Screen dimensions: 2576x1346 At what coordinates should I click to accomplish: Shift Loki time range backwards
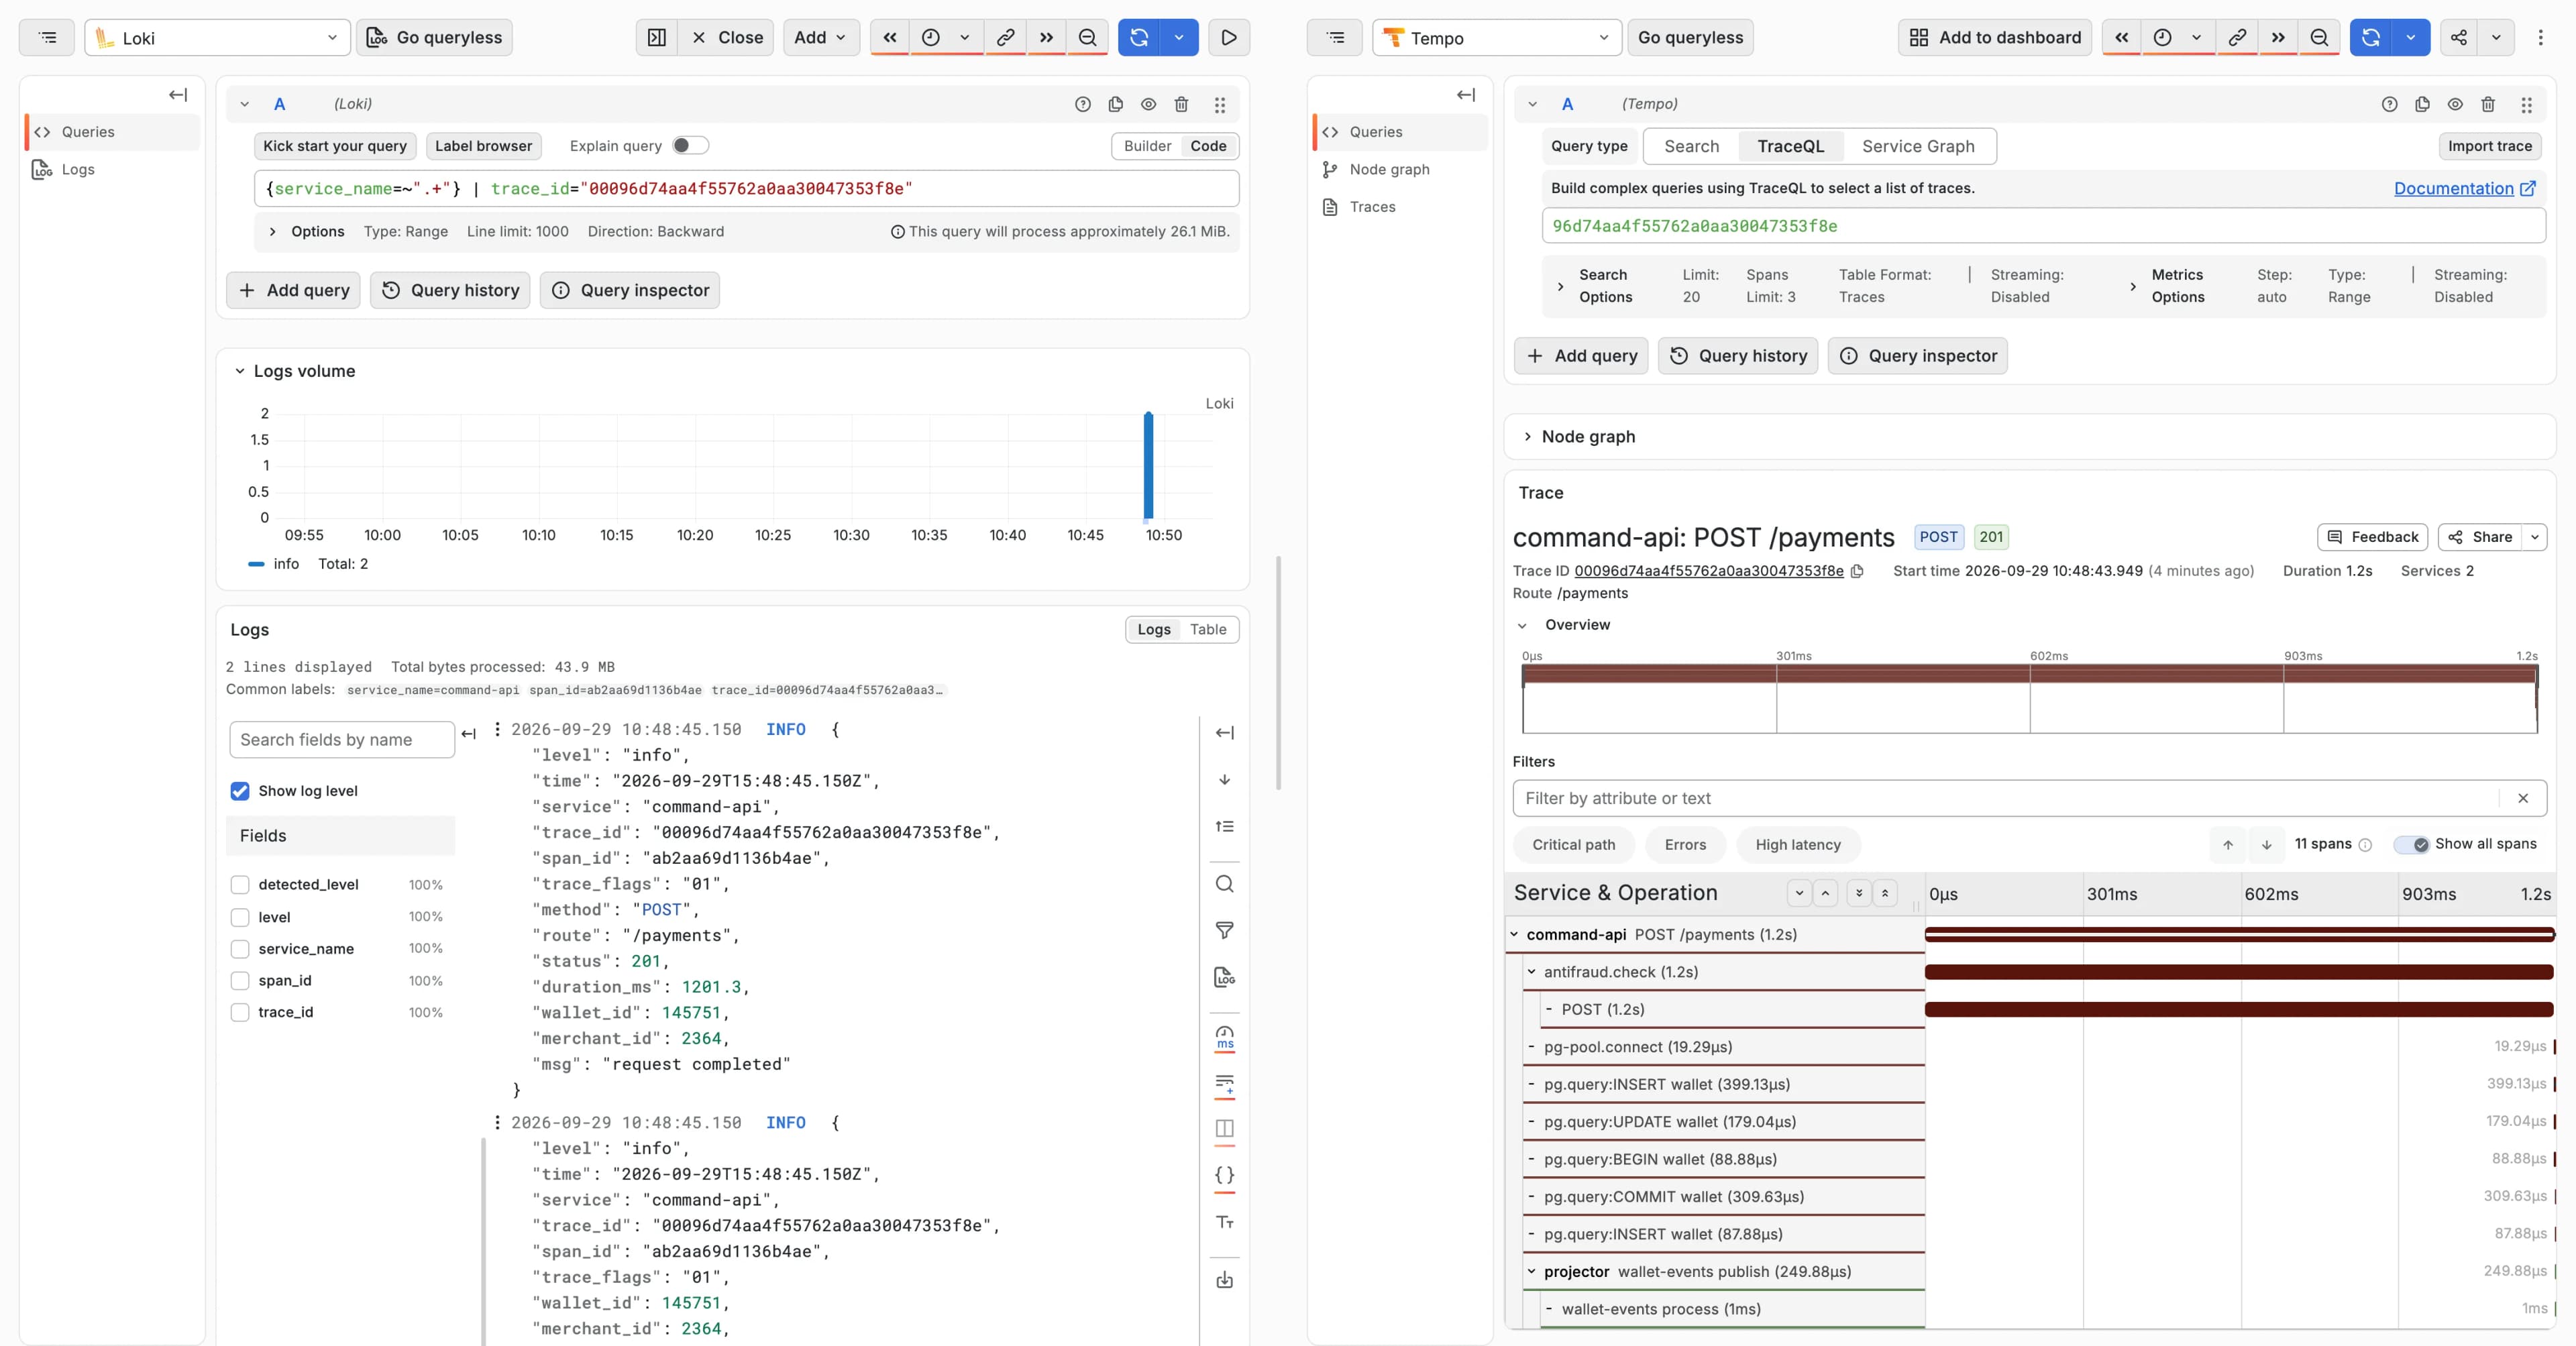pos(890,37)
